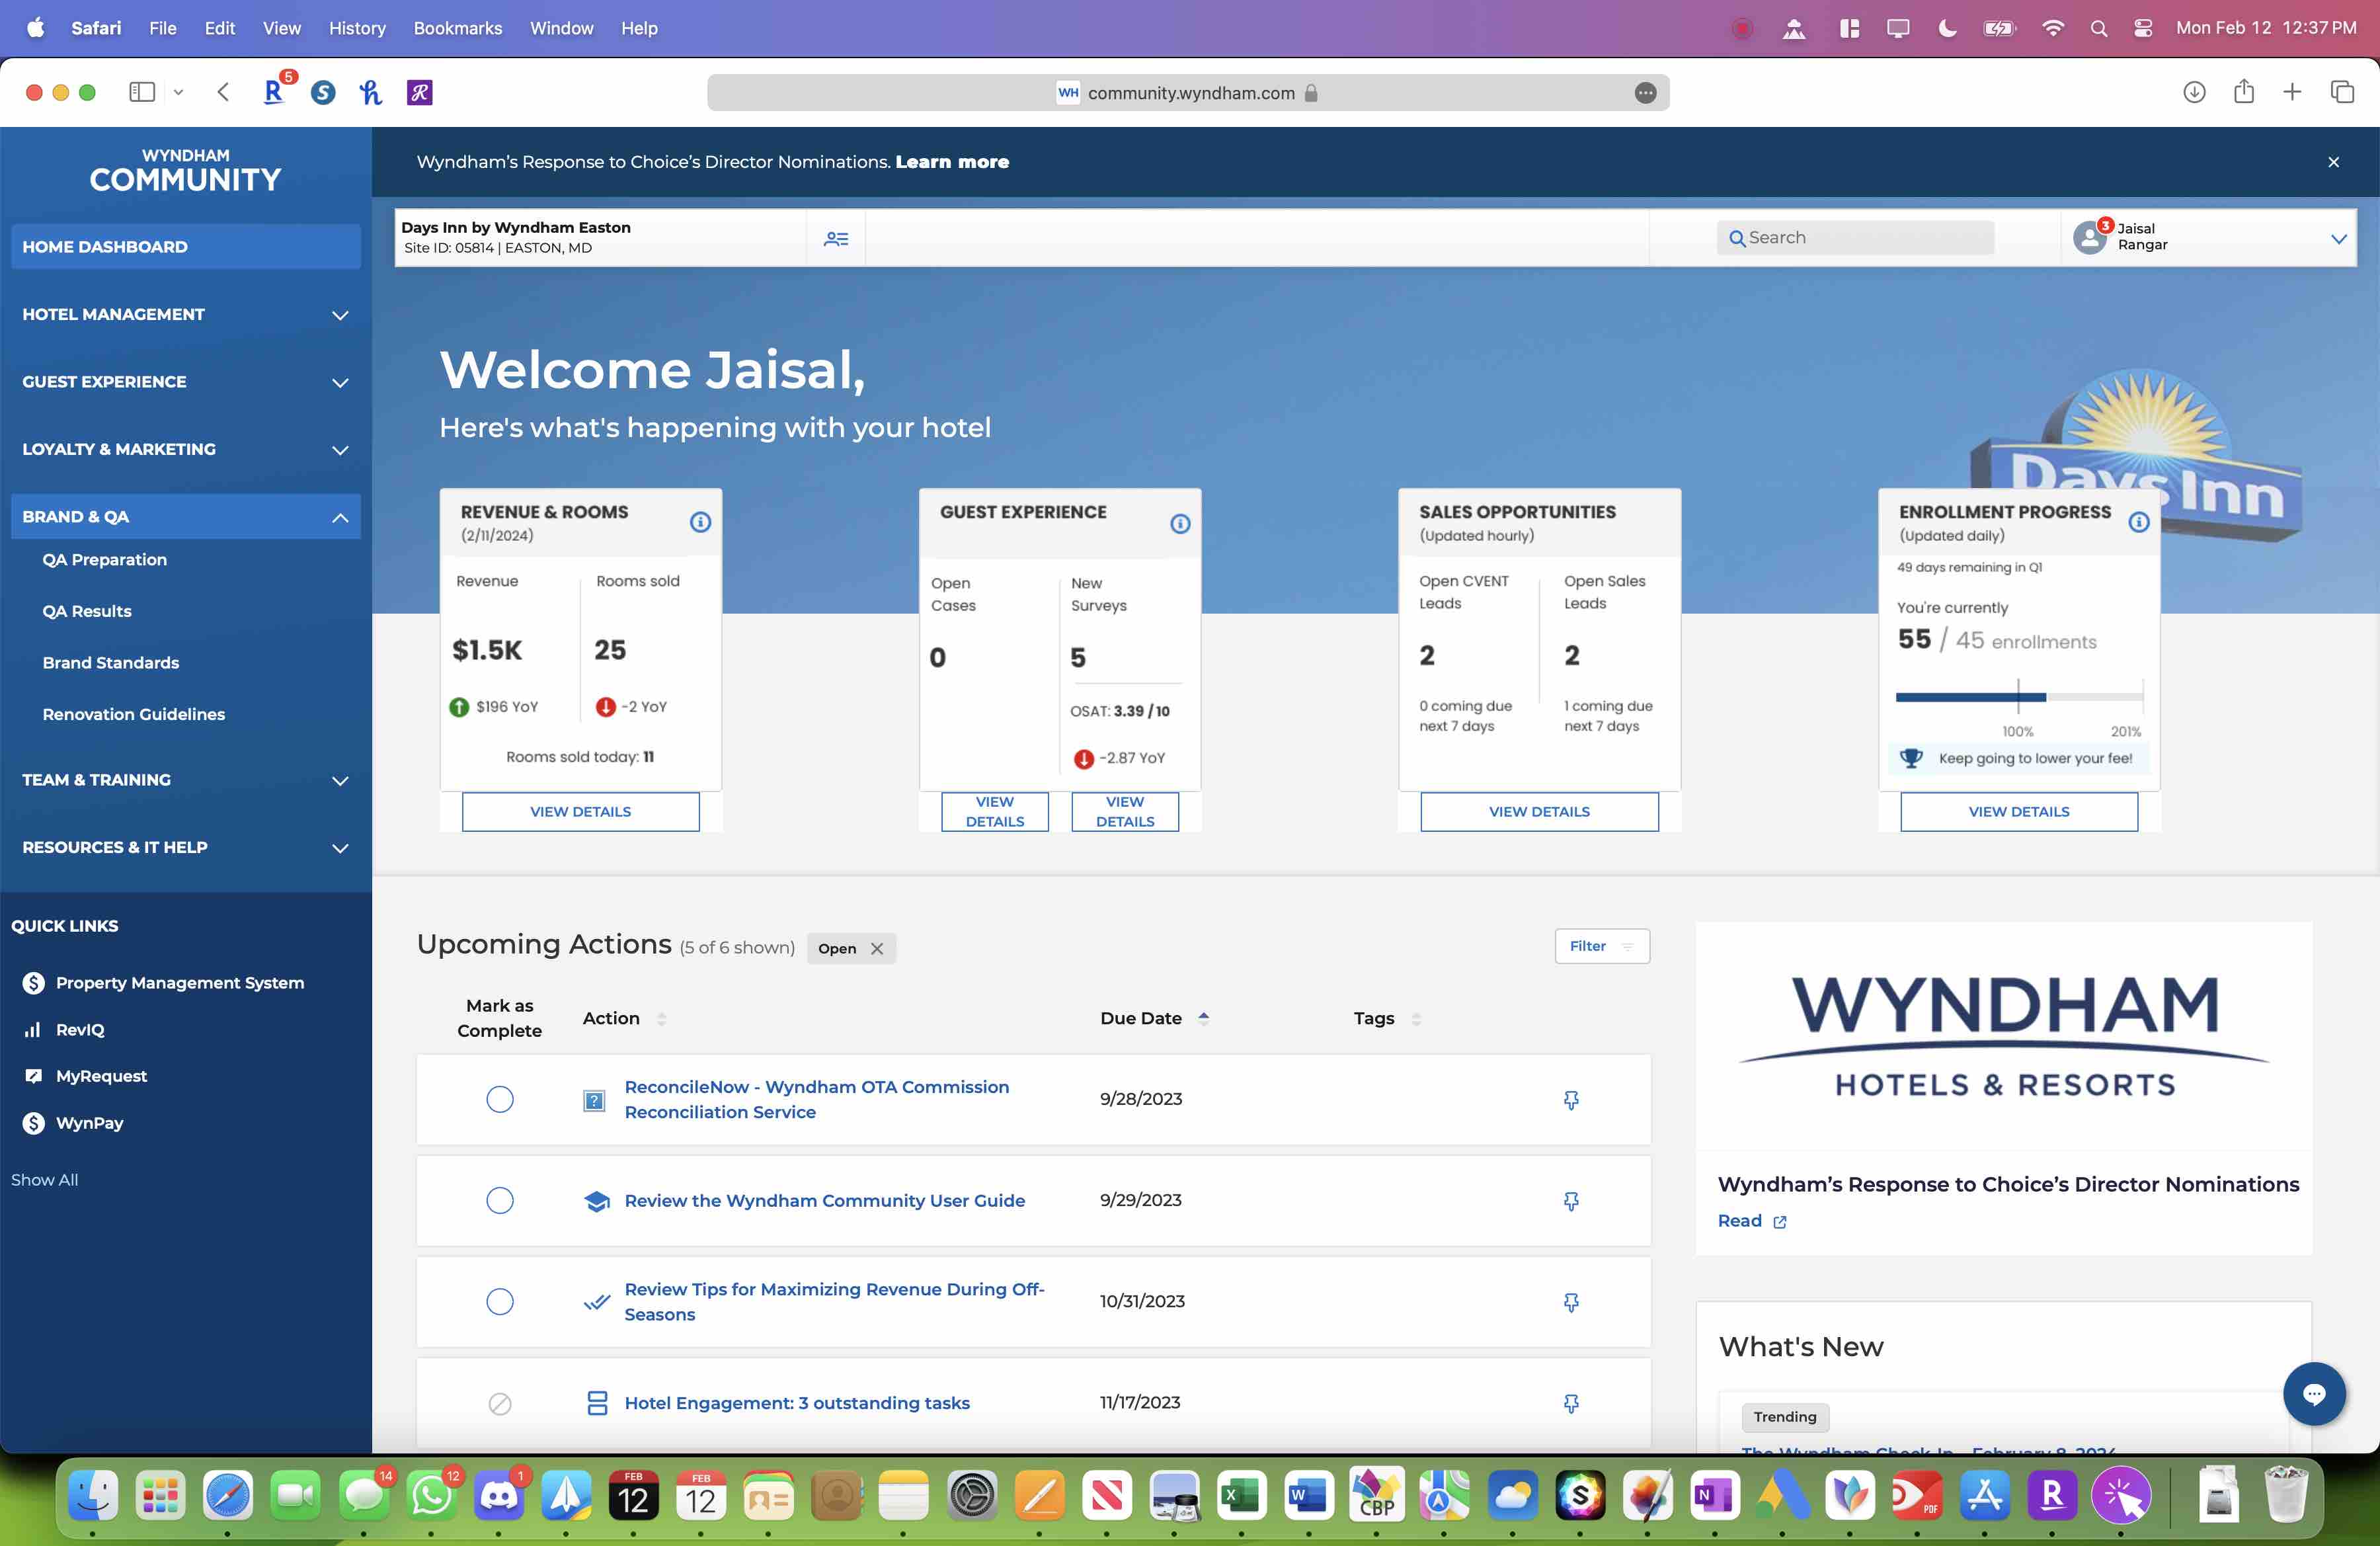Open the RevIQ quick link
Viewport: 2380px width, 1546px height.
(80, 1029)
